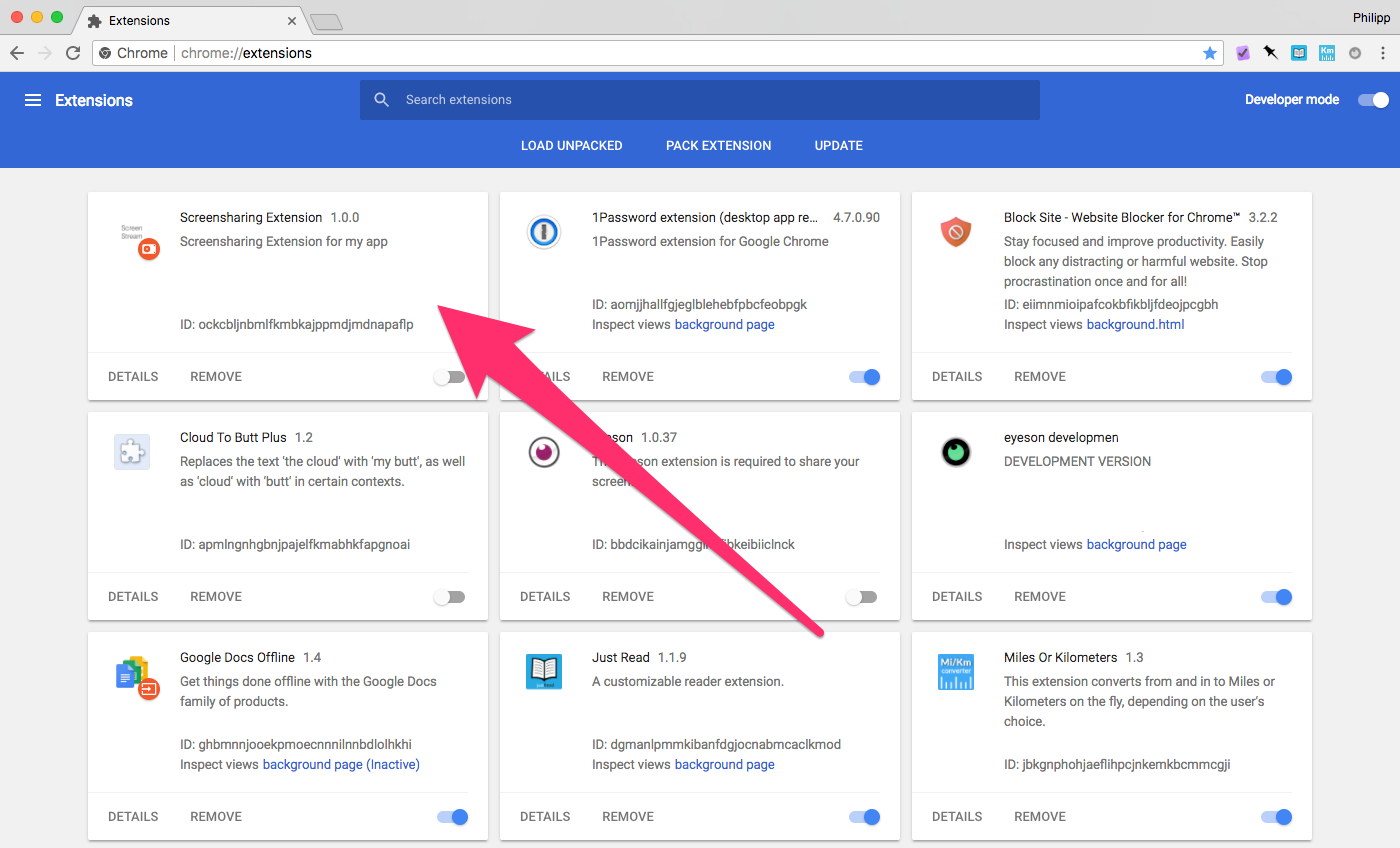Click the Screensharing Extension card icon
The width and height of the screenshot is (1400, 848).
pyautogui.click(x=139, y=239)
